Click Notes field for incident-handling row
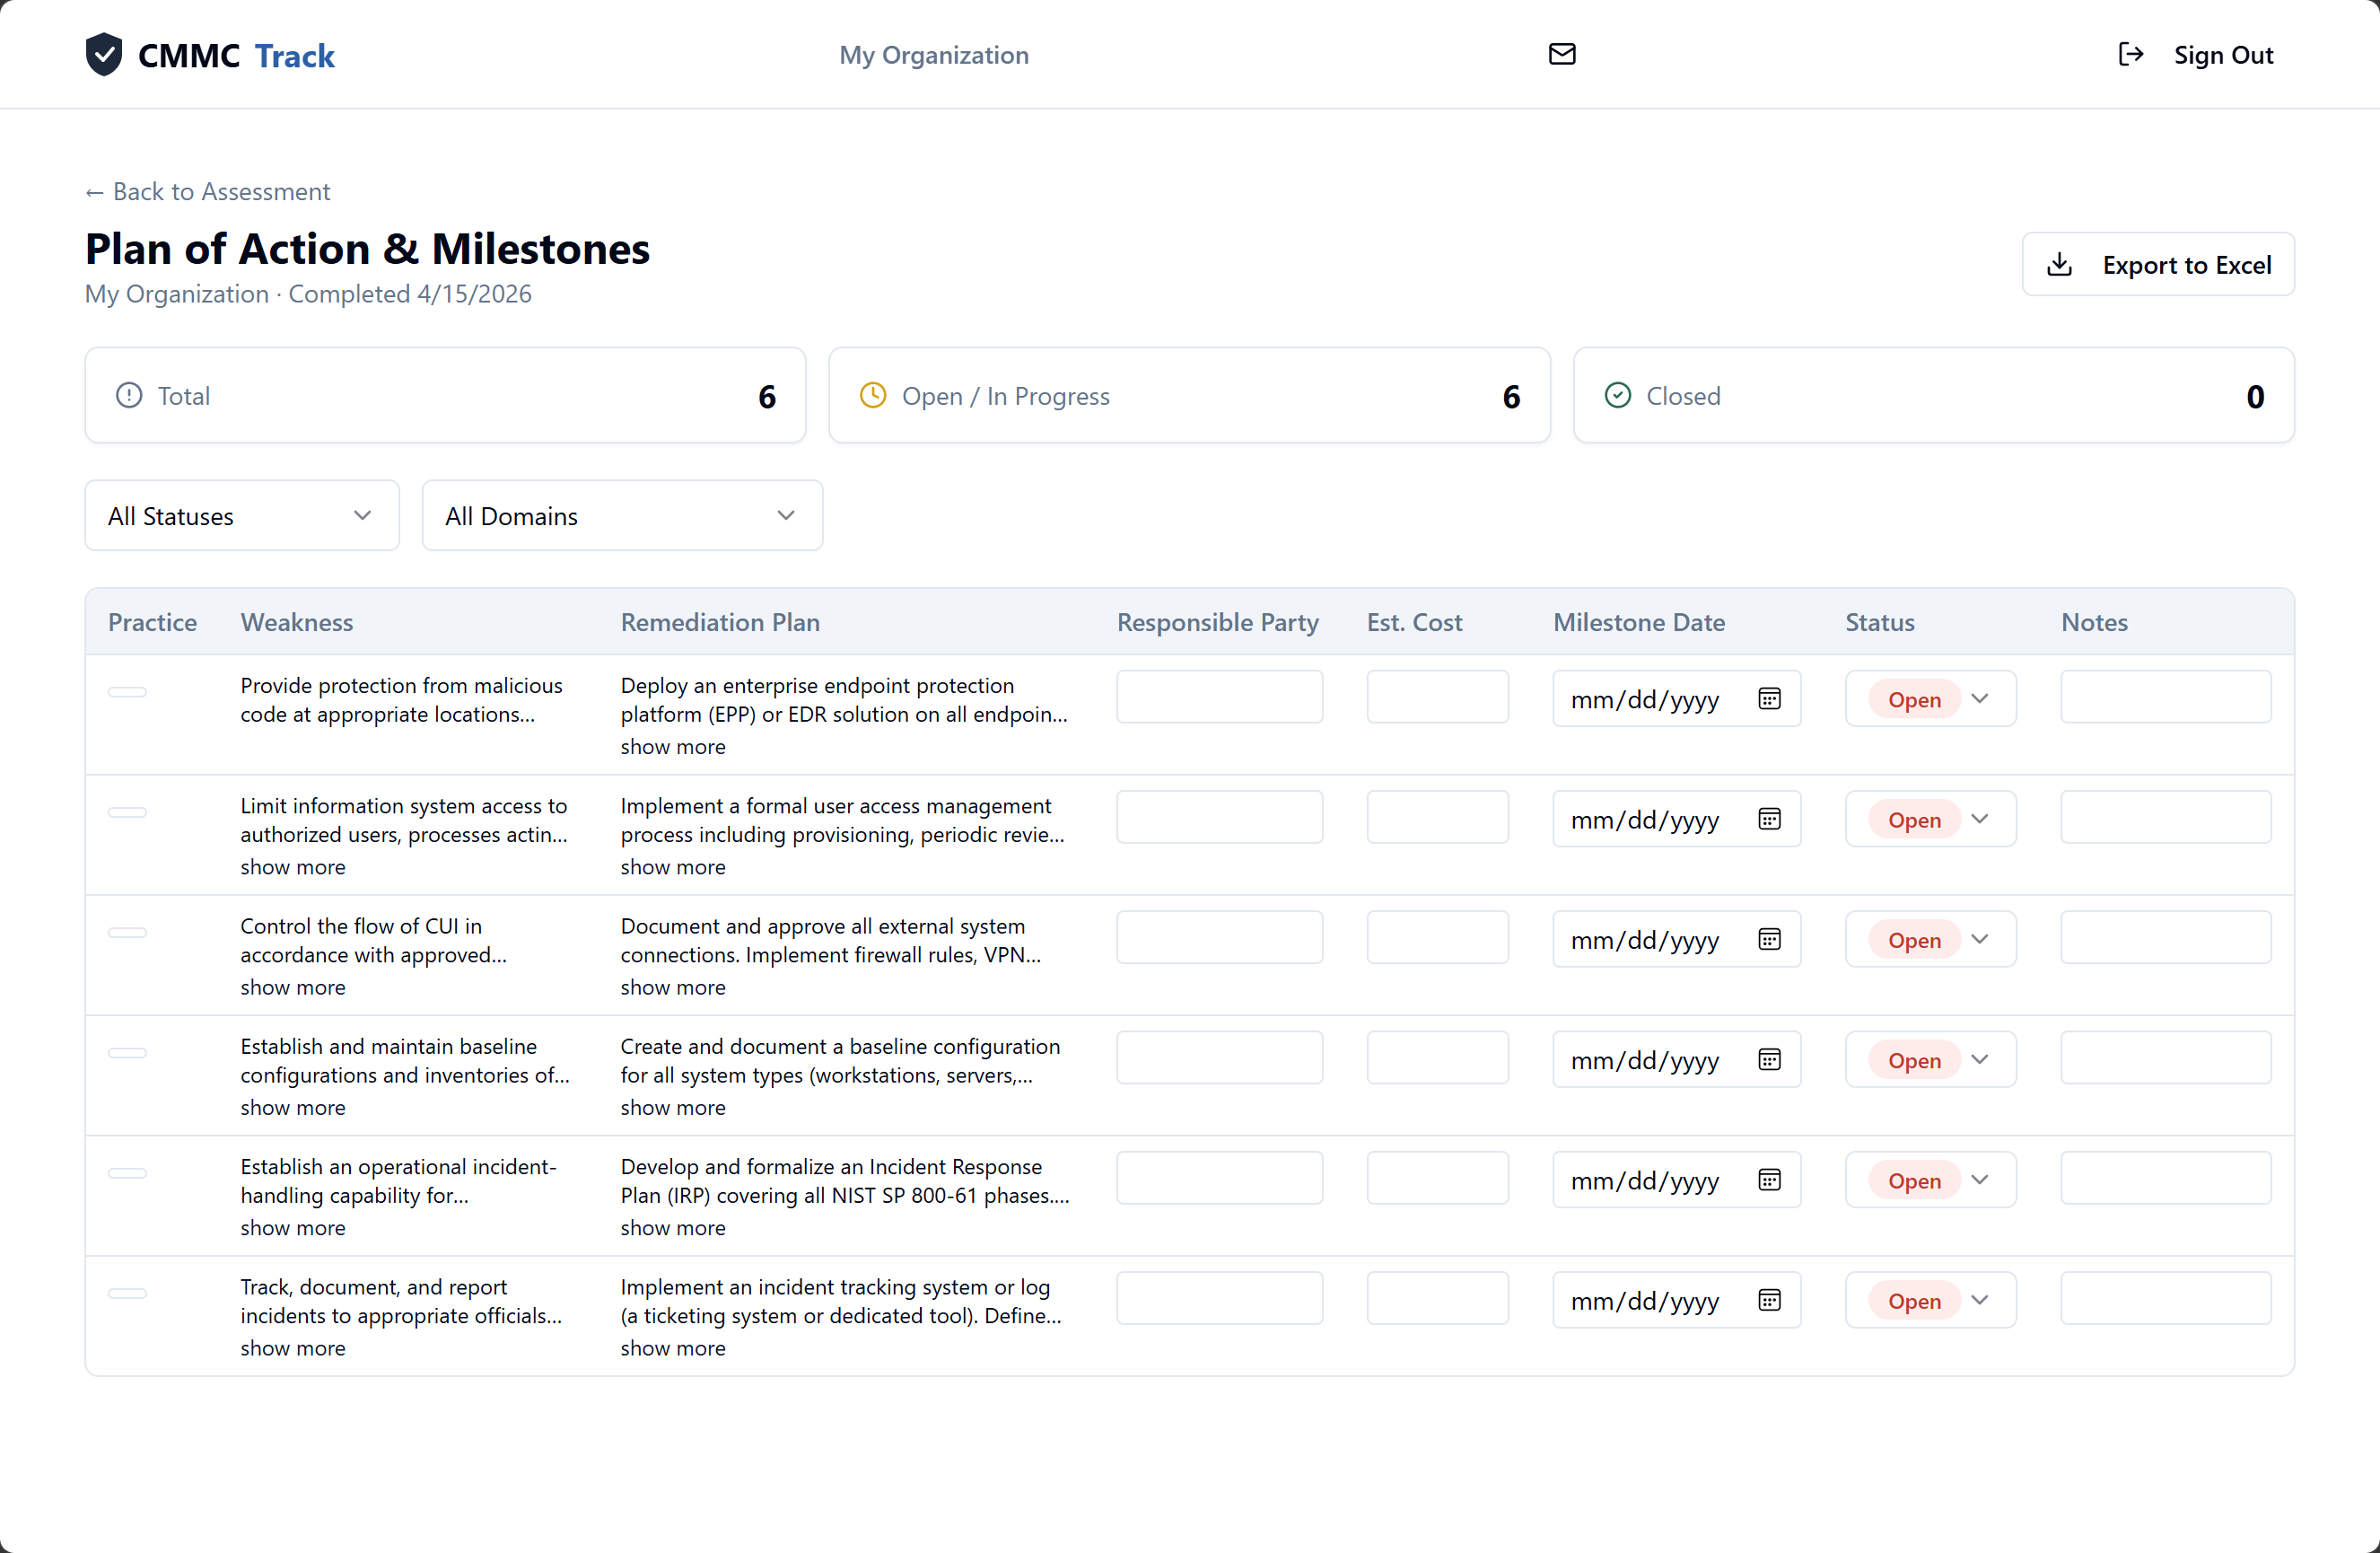Image resolution: width=2380 pixels, height=1553 pixels. click(x=2165, y=1179)
